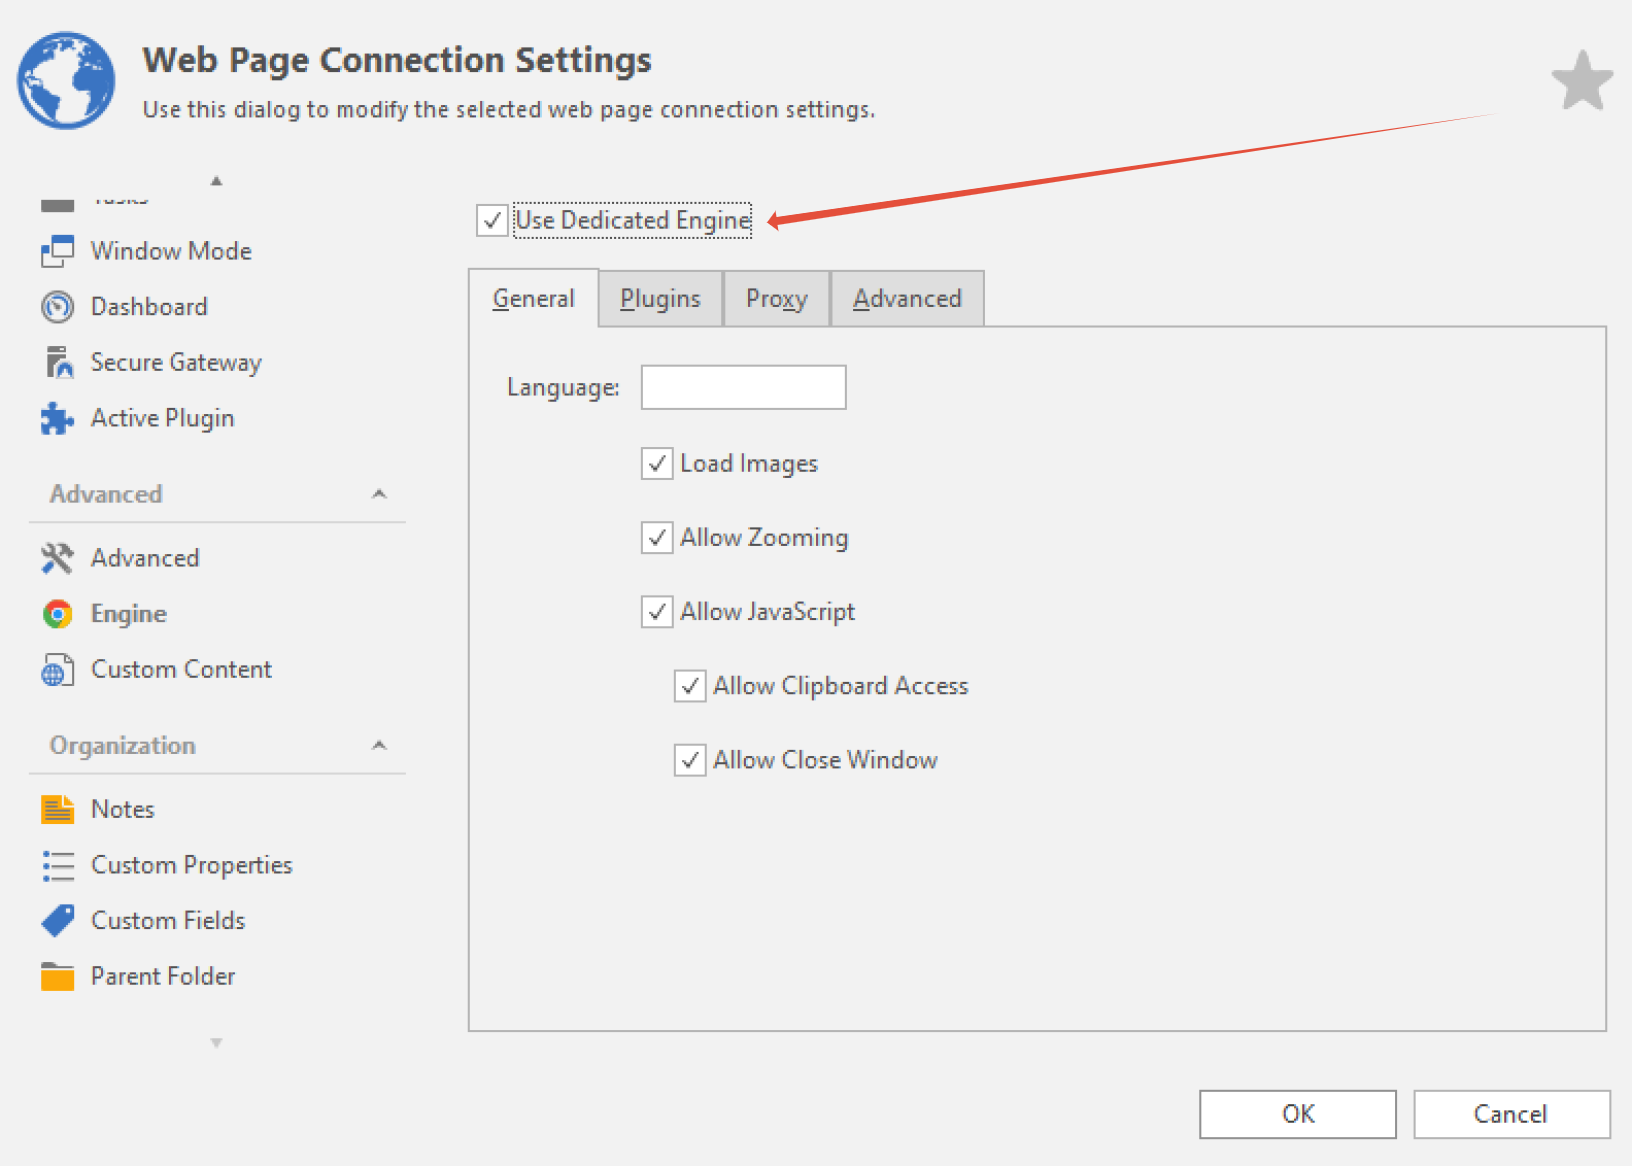Viewport: 1632px width, 1166px height.
Task: Open Secure Gateway settings icon
Action: (58, 363)
